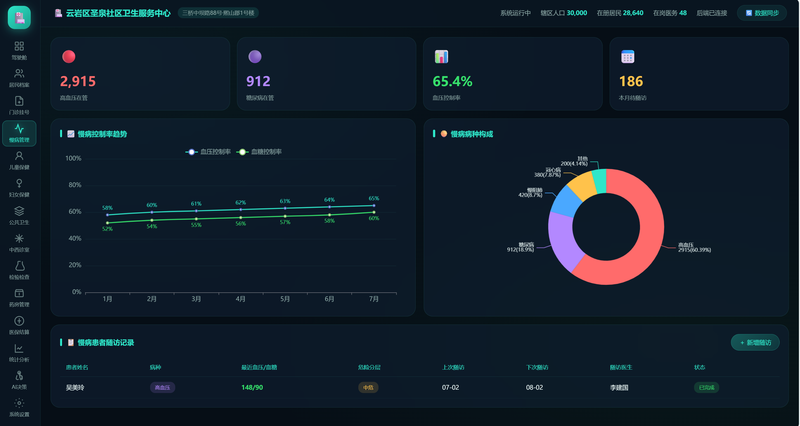Image resolution: width=800 pixels, height=426 pixels.
Task: Open 系统设置 settings gear
Action: [19, 408]
